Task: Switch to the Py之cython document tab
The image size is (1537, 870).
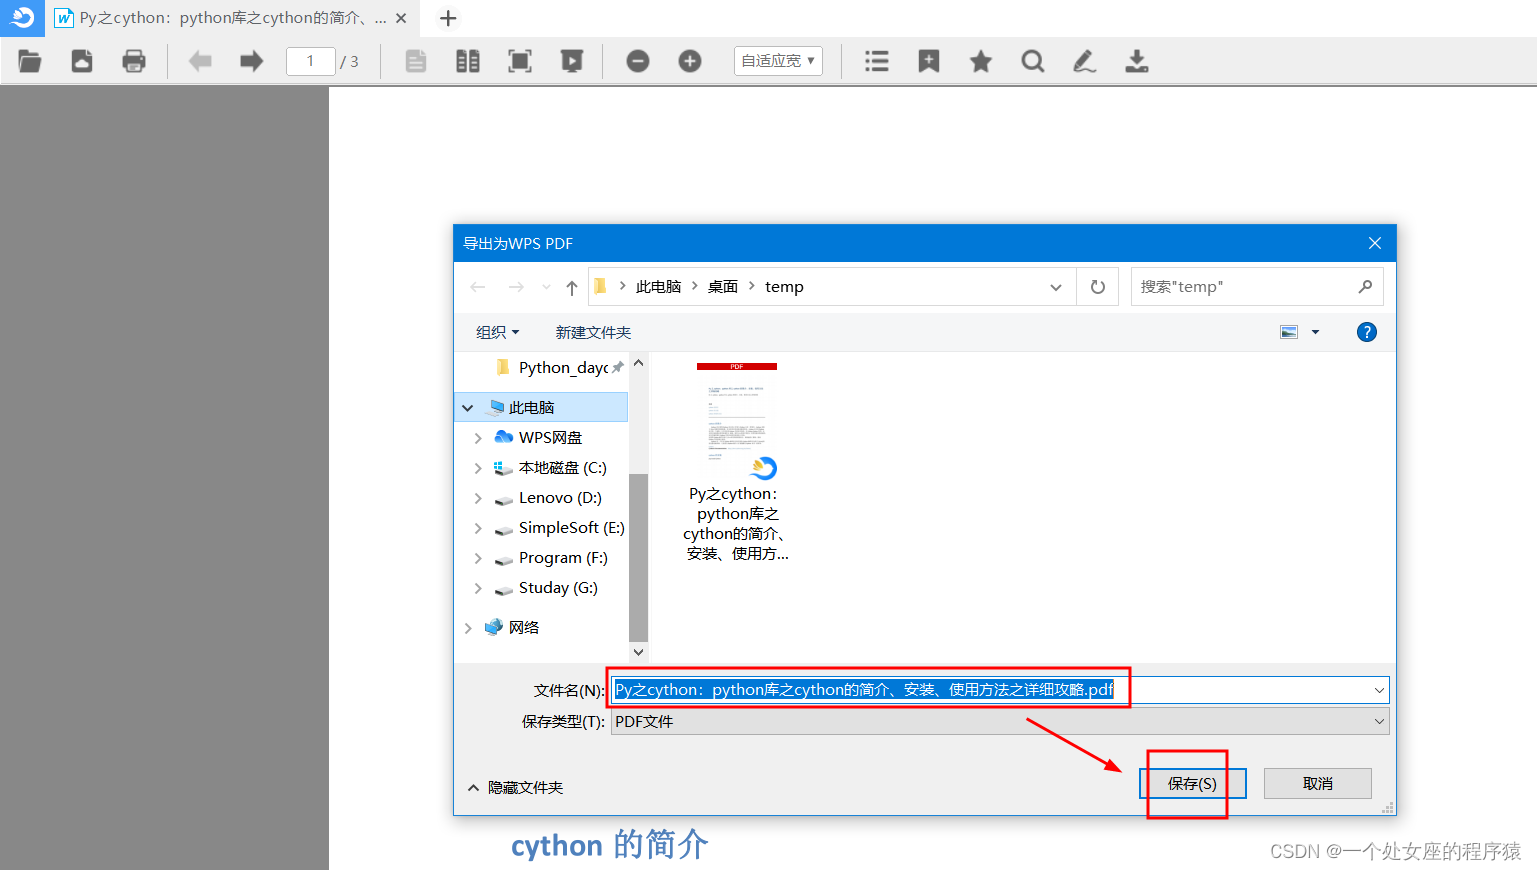Action: (x=221, y=18)
